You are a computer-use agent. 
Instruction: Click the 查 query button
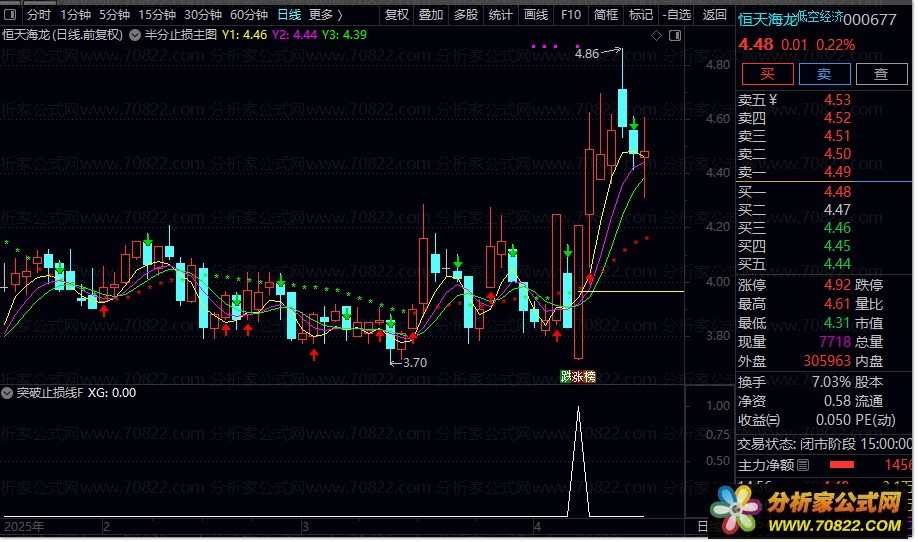click(x=881, y=74)
